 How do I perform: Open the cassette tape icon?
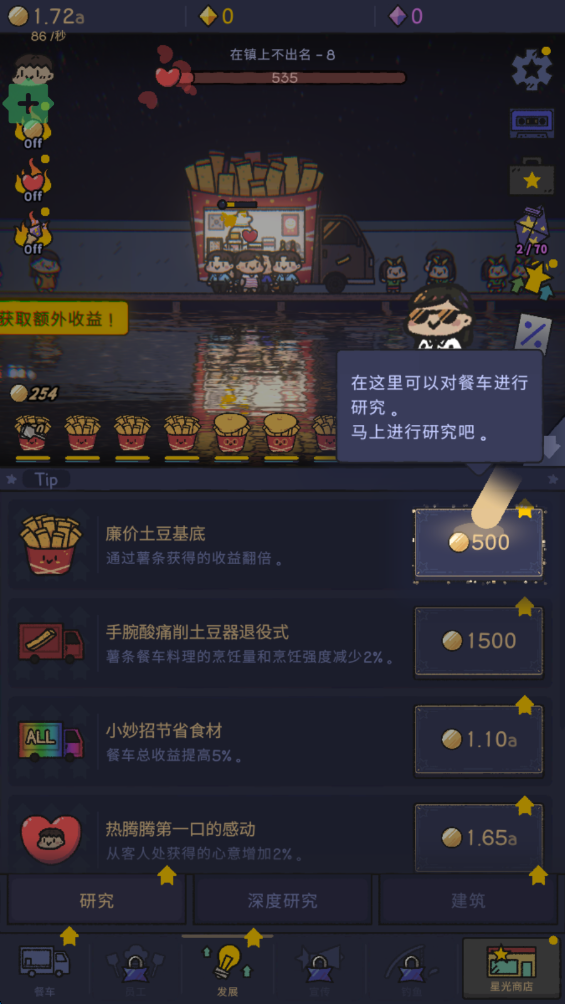[532, 122]
